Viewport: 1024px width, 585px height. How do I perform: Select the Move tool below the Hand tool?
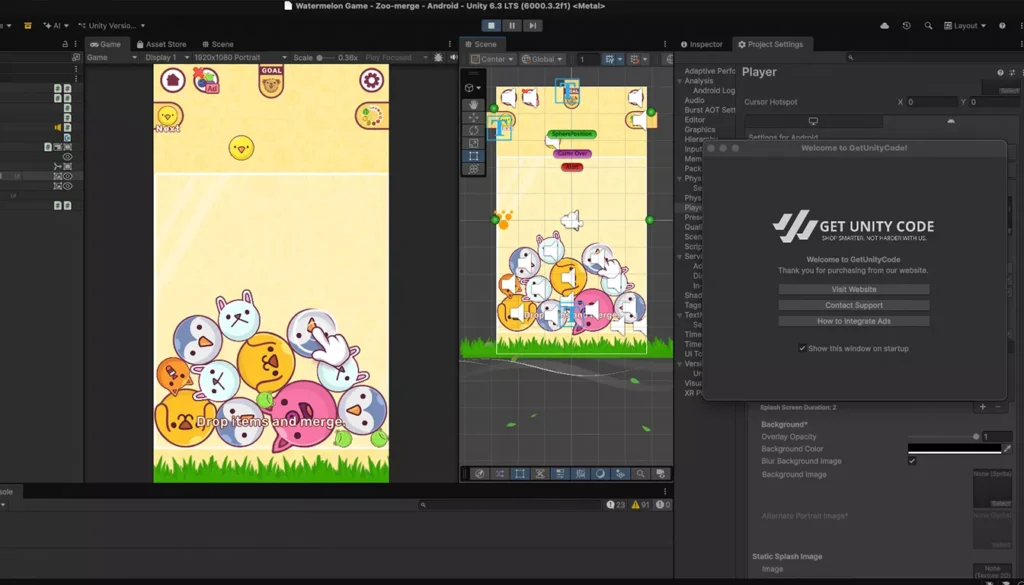(473, 119)
